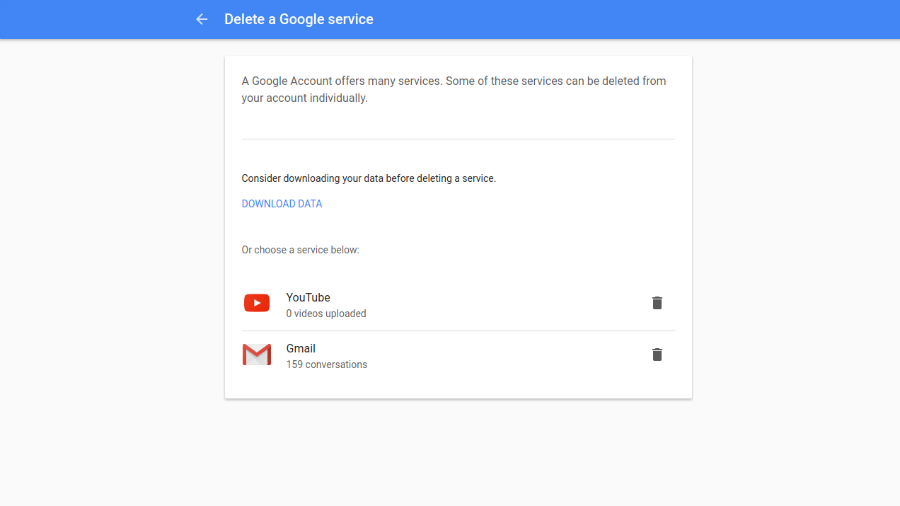900x506 pixels.
Task: Click the 'Or choose a service below' label
Action: tap(301, 250)
